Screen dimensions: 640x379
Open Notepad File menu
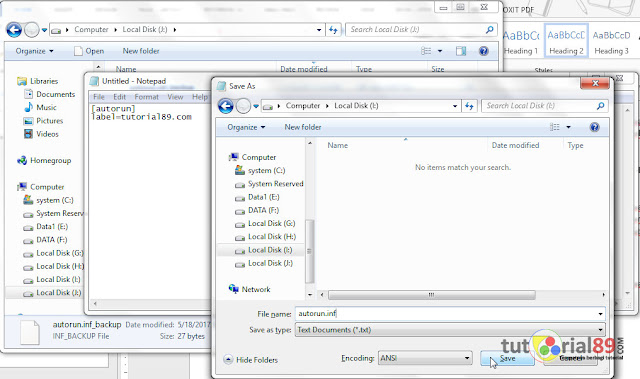[x=99, y=97]
